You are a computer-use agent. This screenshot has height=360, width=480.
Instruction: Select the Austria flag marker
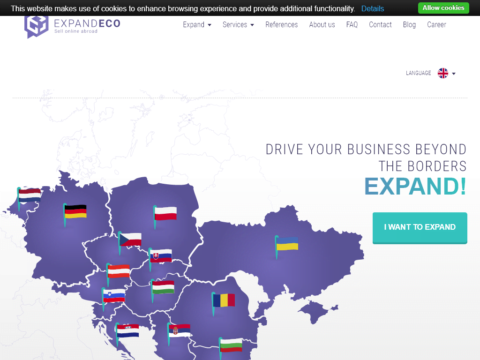point(118,272)
